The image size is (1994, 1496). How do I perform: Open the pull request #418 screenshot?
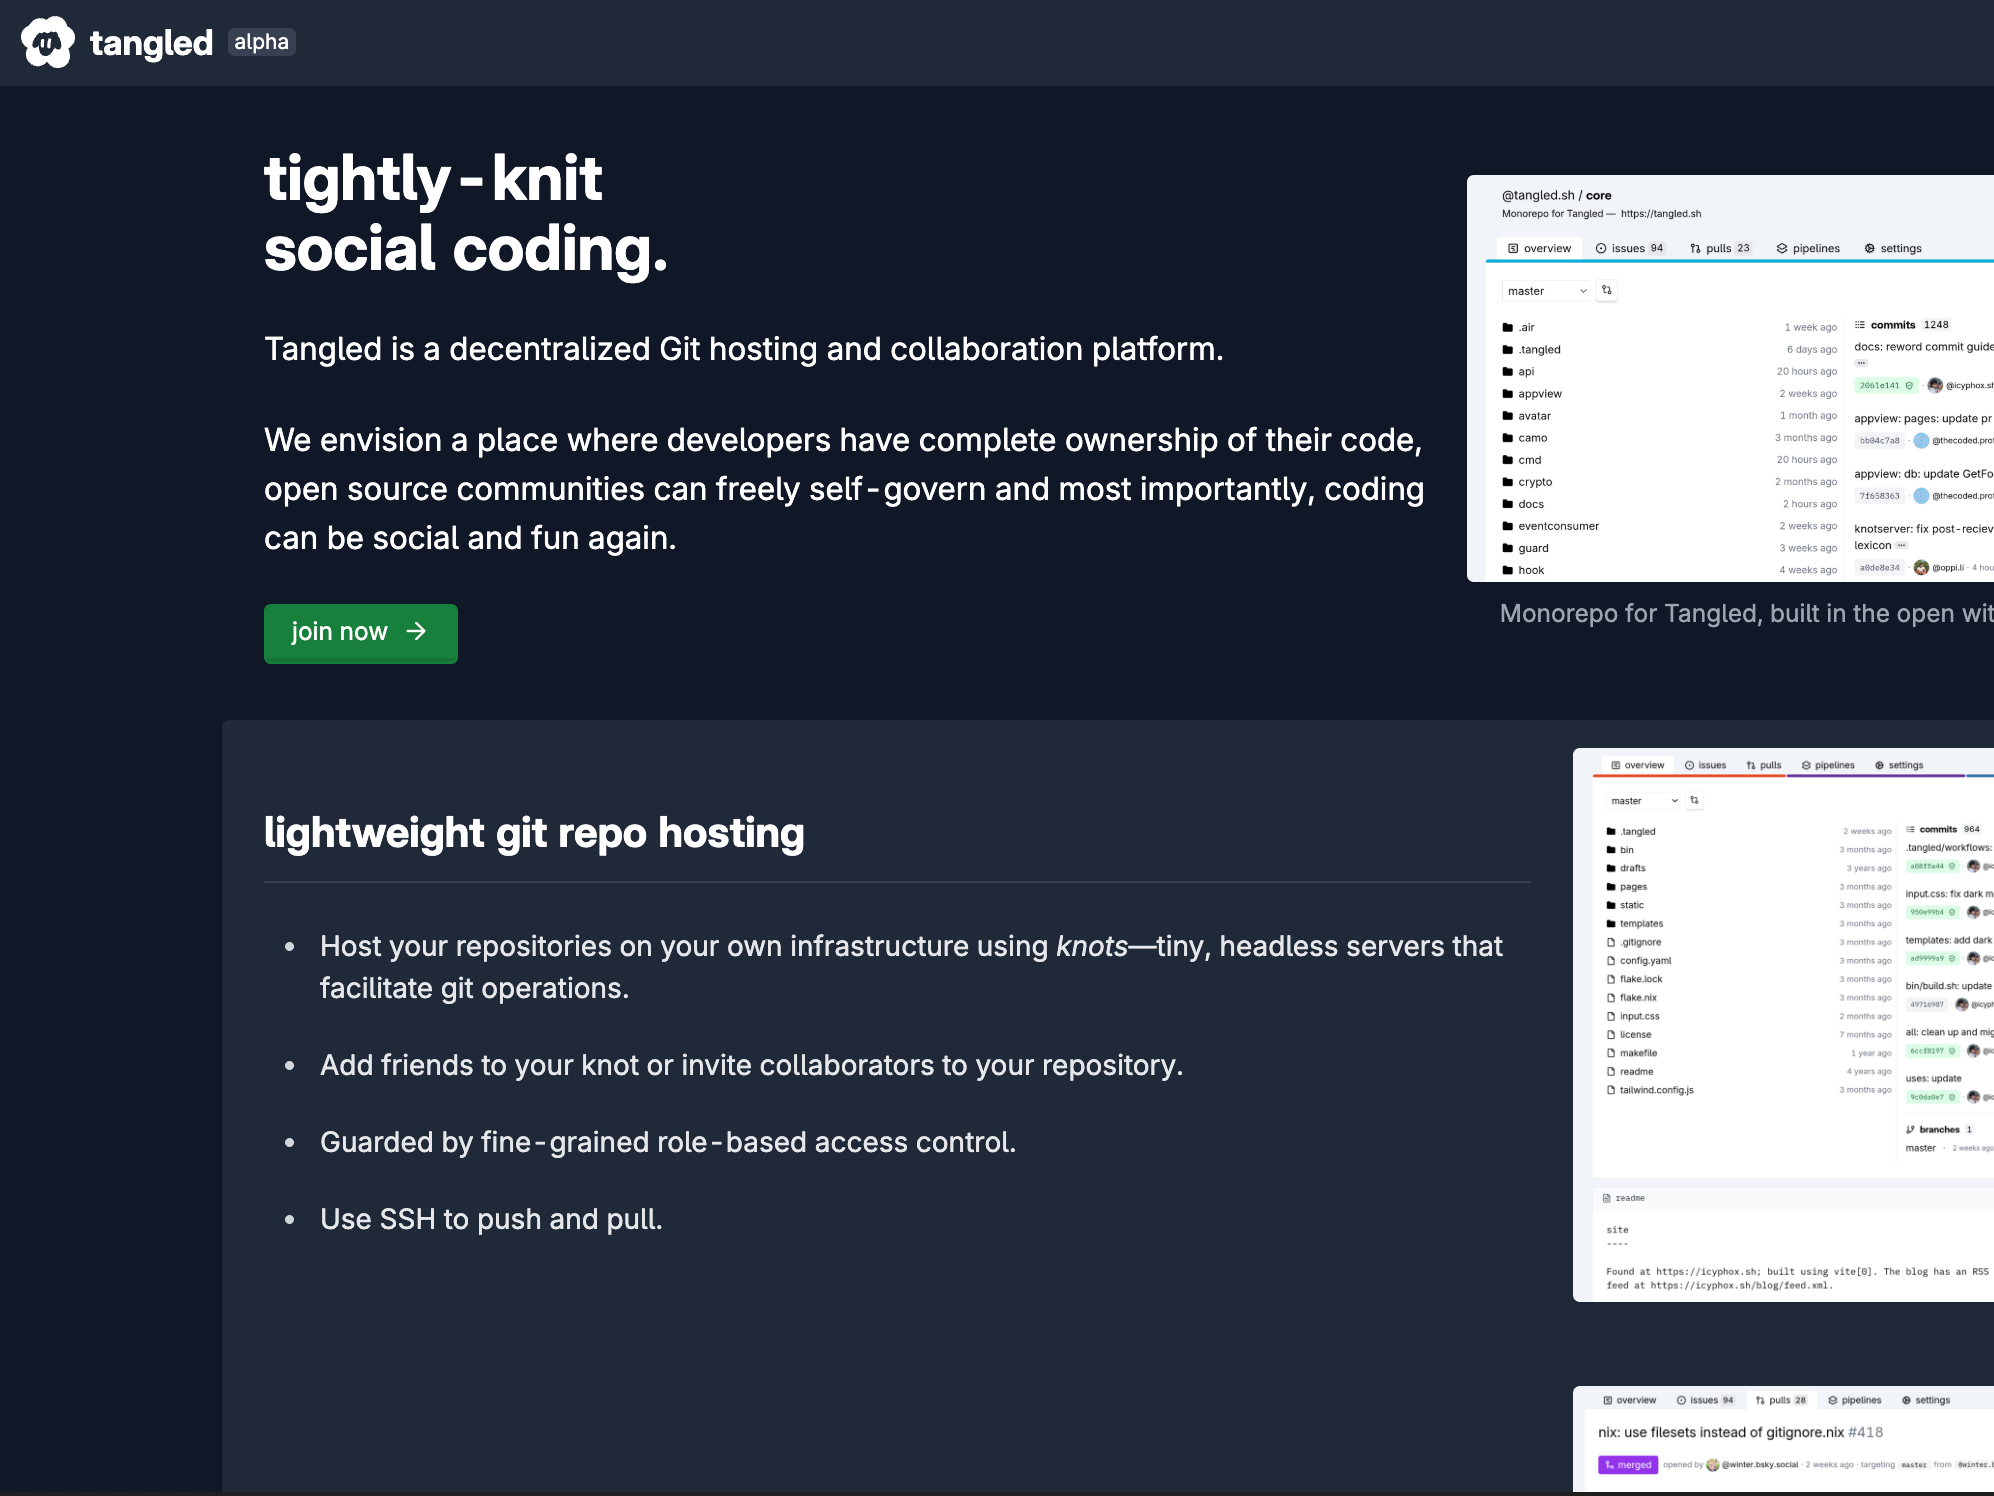point(1783,1438)
